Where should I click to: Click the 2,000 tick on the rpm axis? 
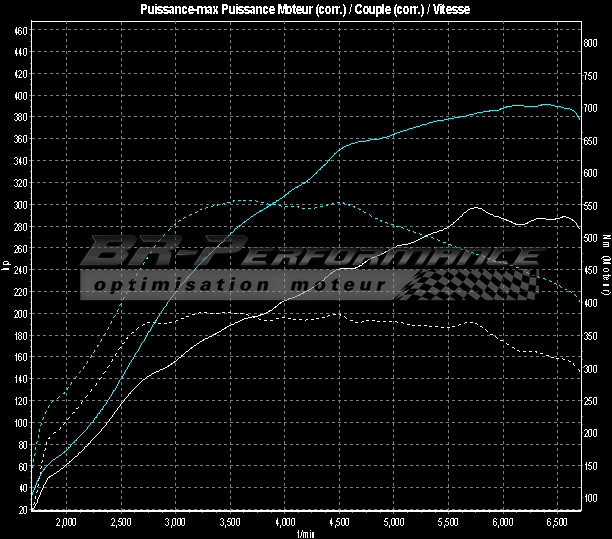point(66,521)
